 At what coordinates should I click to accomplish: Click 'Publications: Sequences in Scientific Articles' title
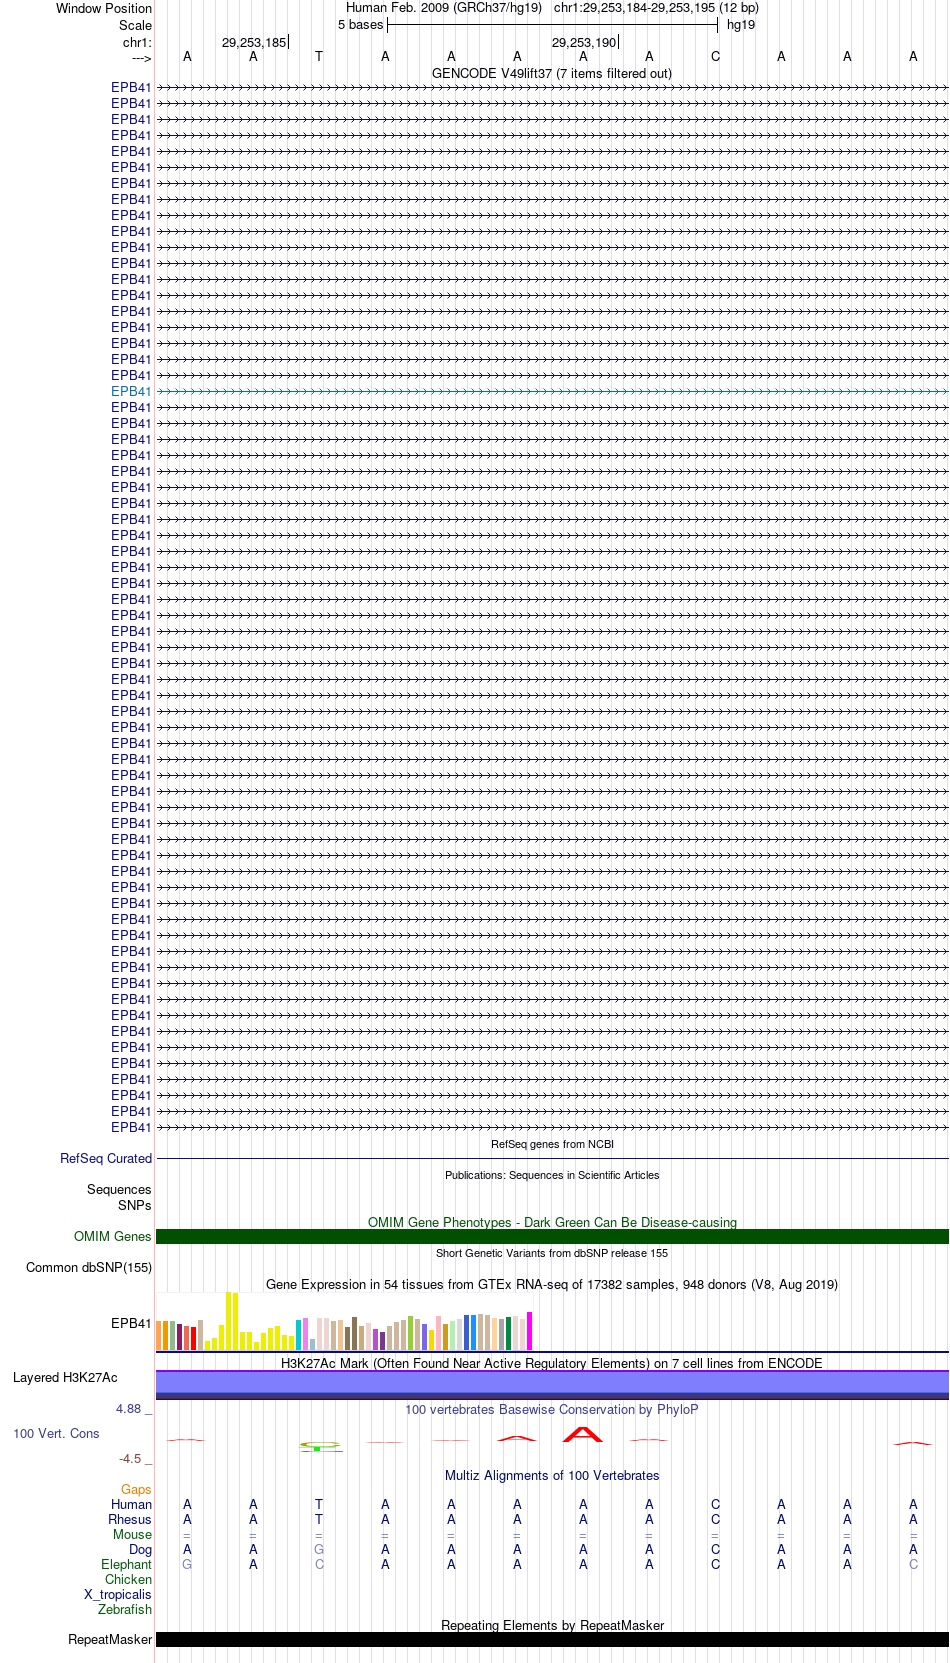[552, 1175]
